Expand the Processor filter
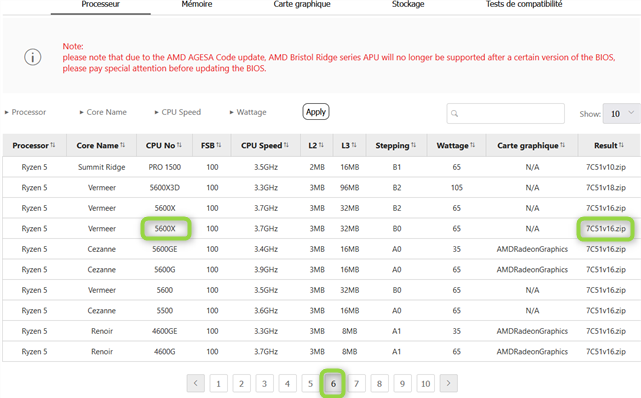 tap(25, 112)
